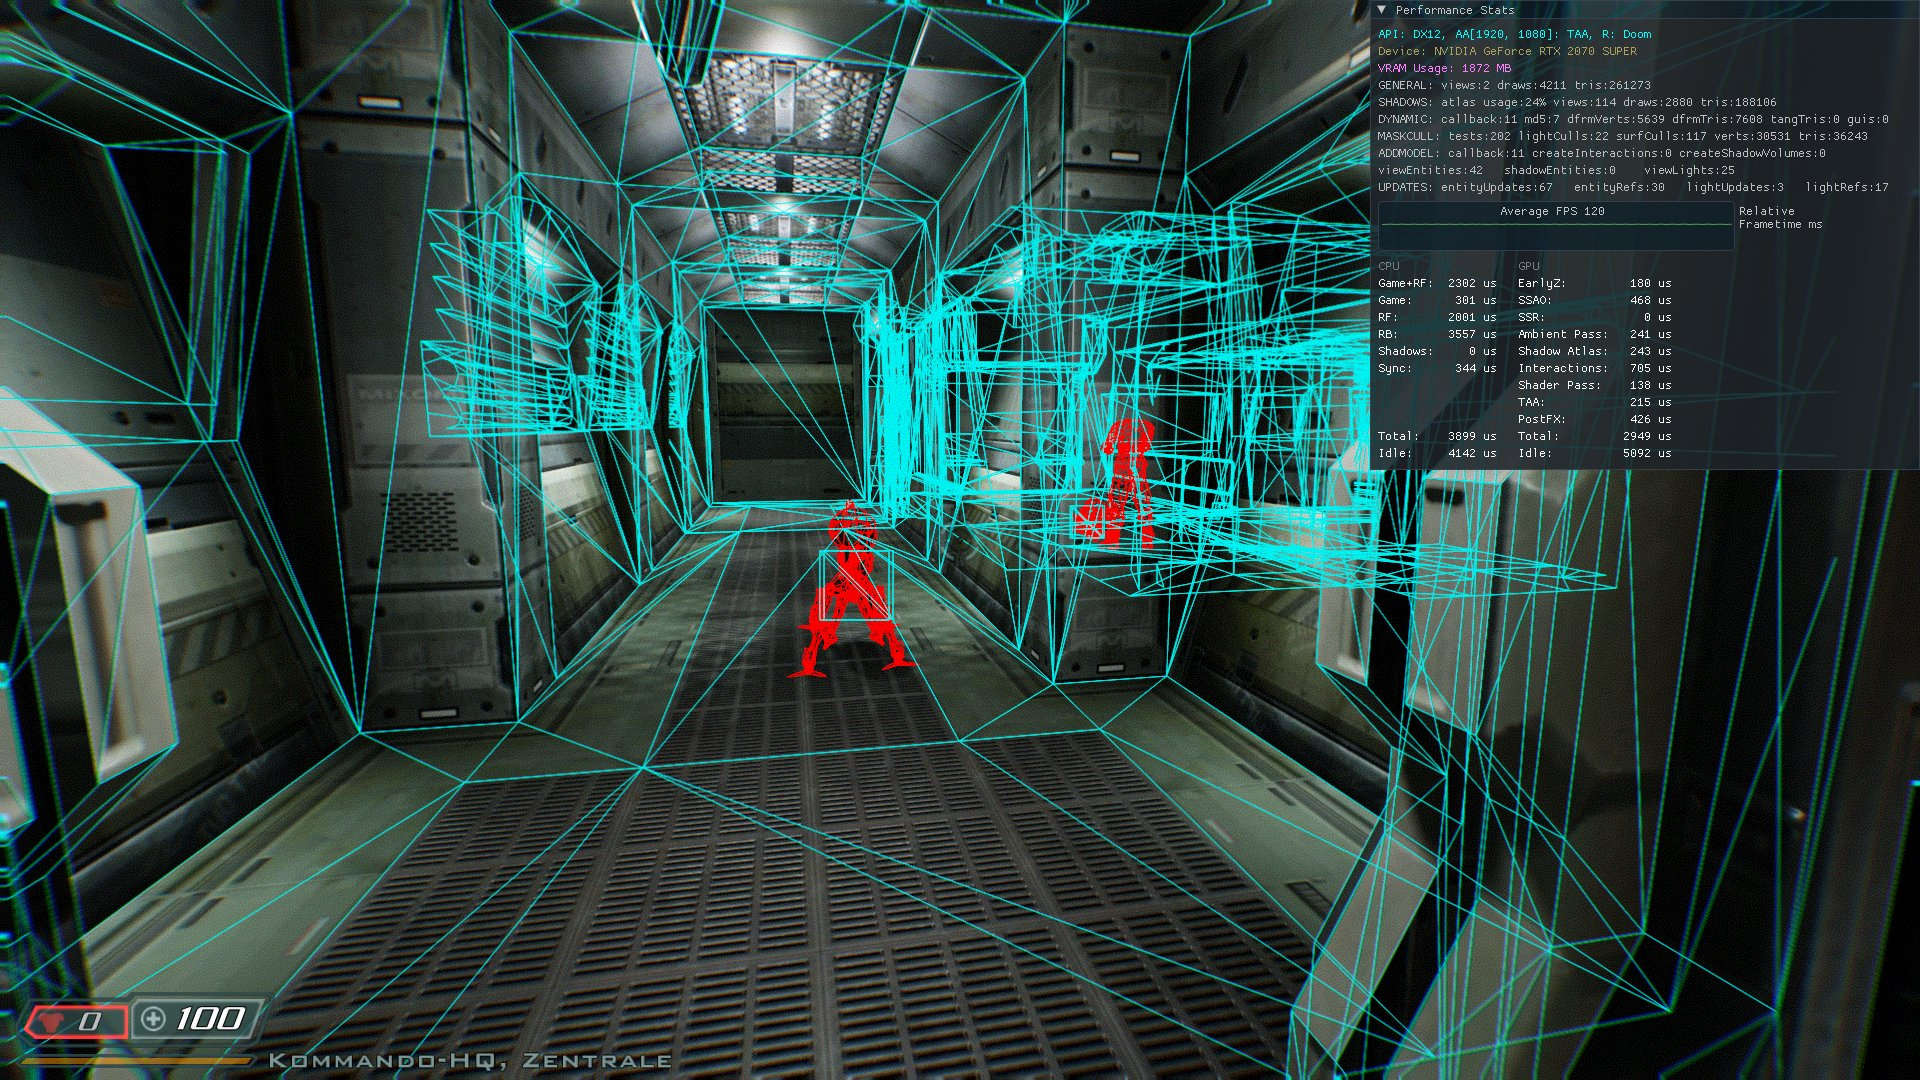Click the Average FPS 120 graph
1920x1080 pixels.
click(x=1555, y=226)
